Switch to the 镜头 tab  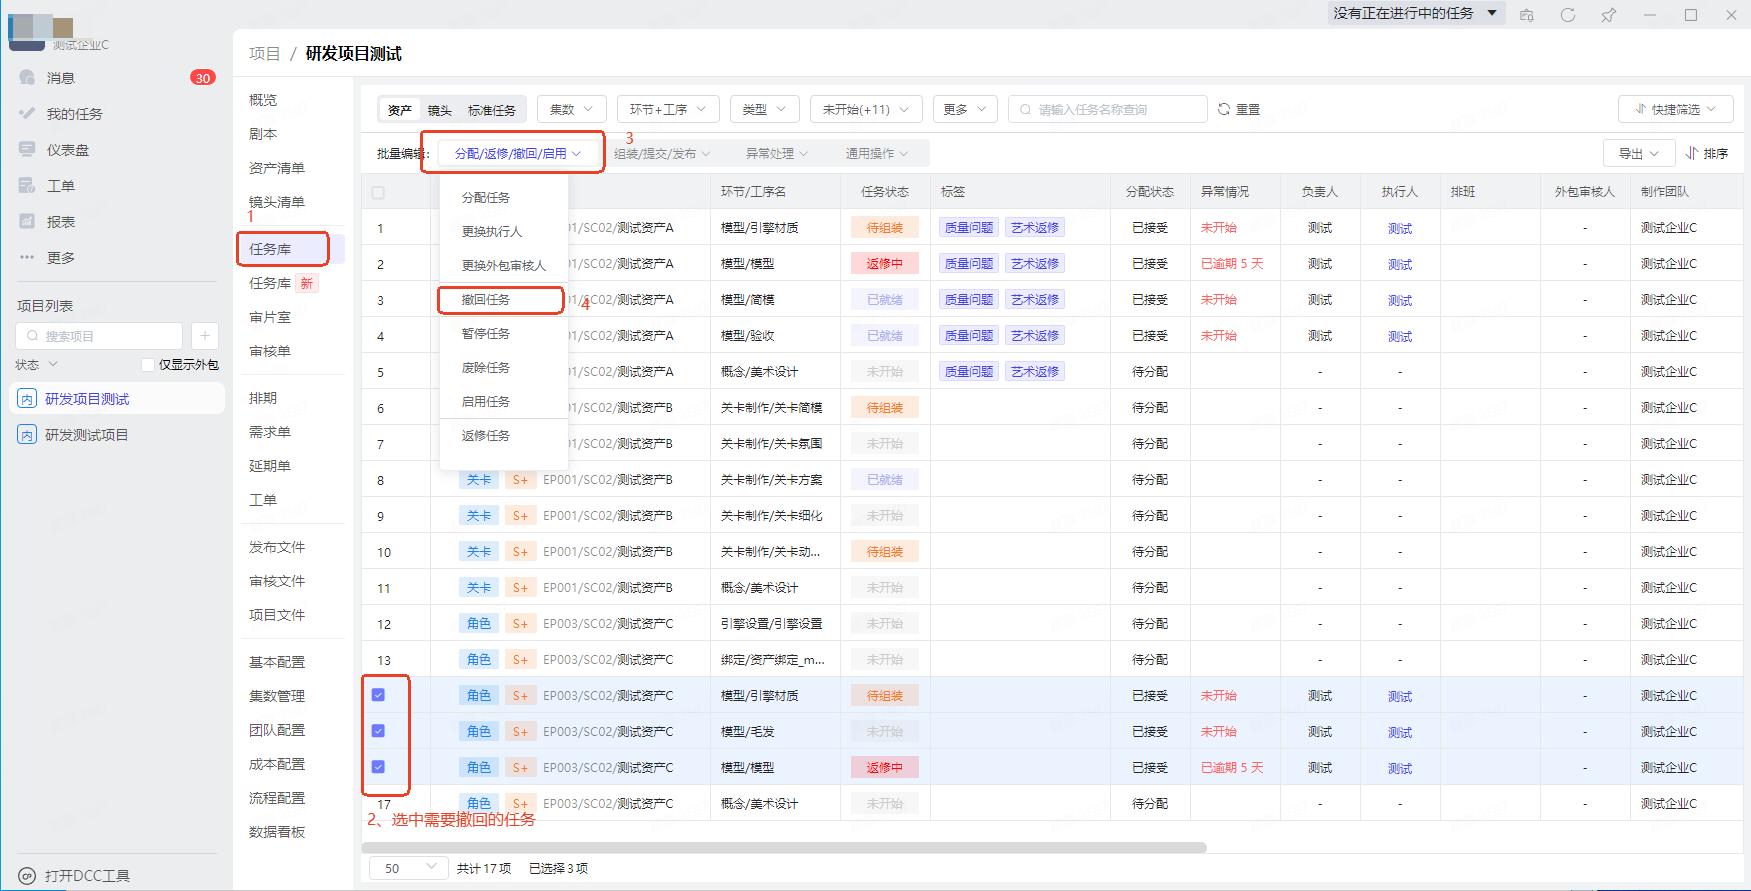pos(439,110)
